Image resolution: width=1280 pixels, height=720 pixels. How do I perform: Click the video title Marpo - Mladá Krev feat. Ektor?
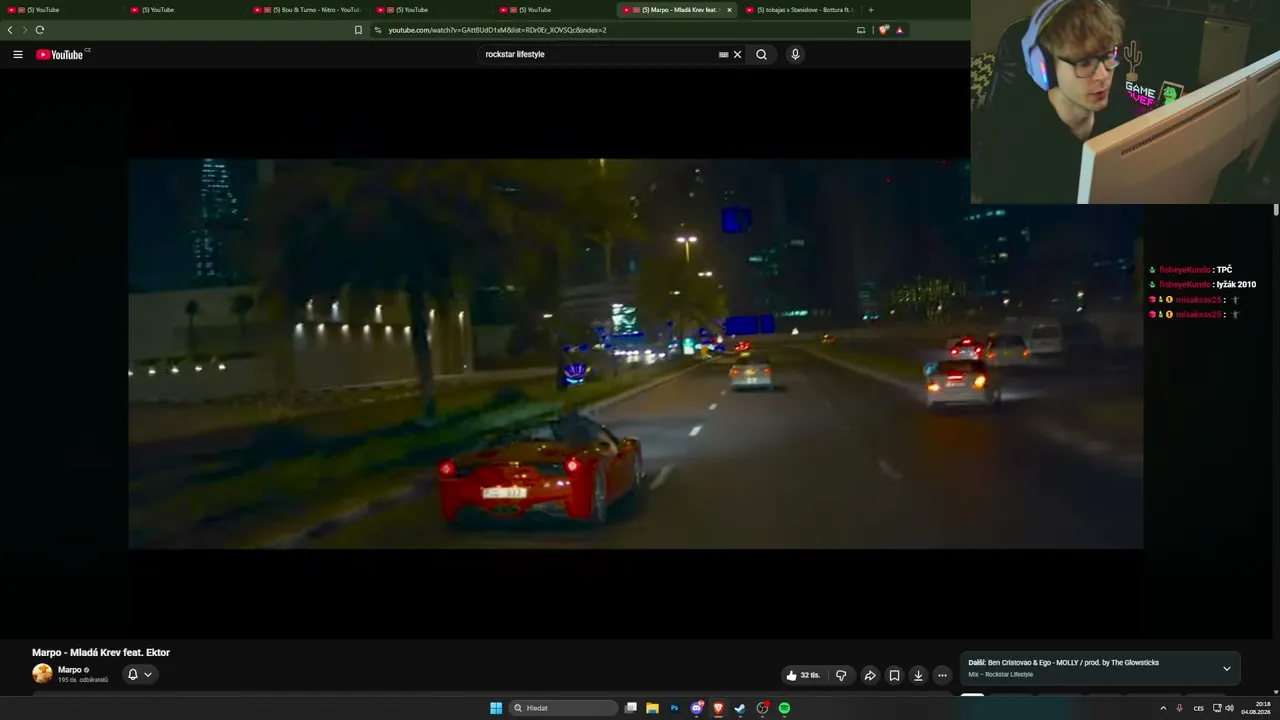coord(101,652)
